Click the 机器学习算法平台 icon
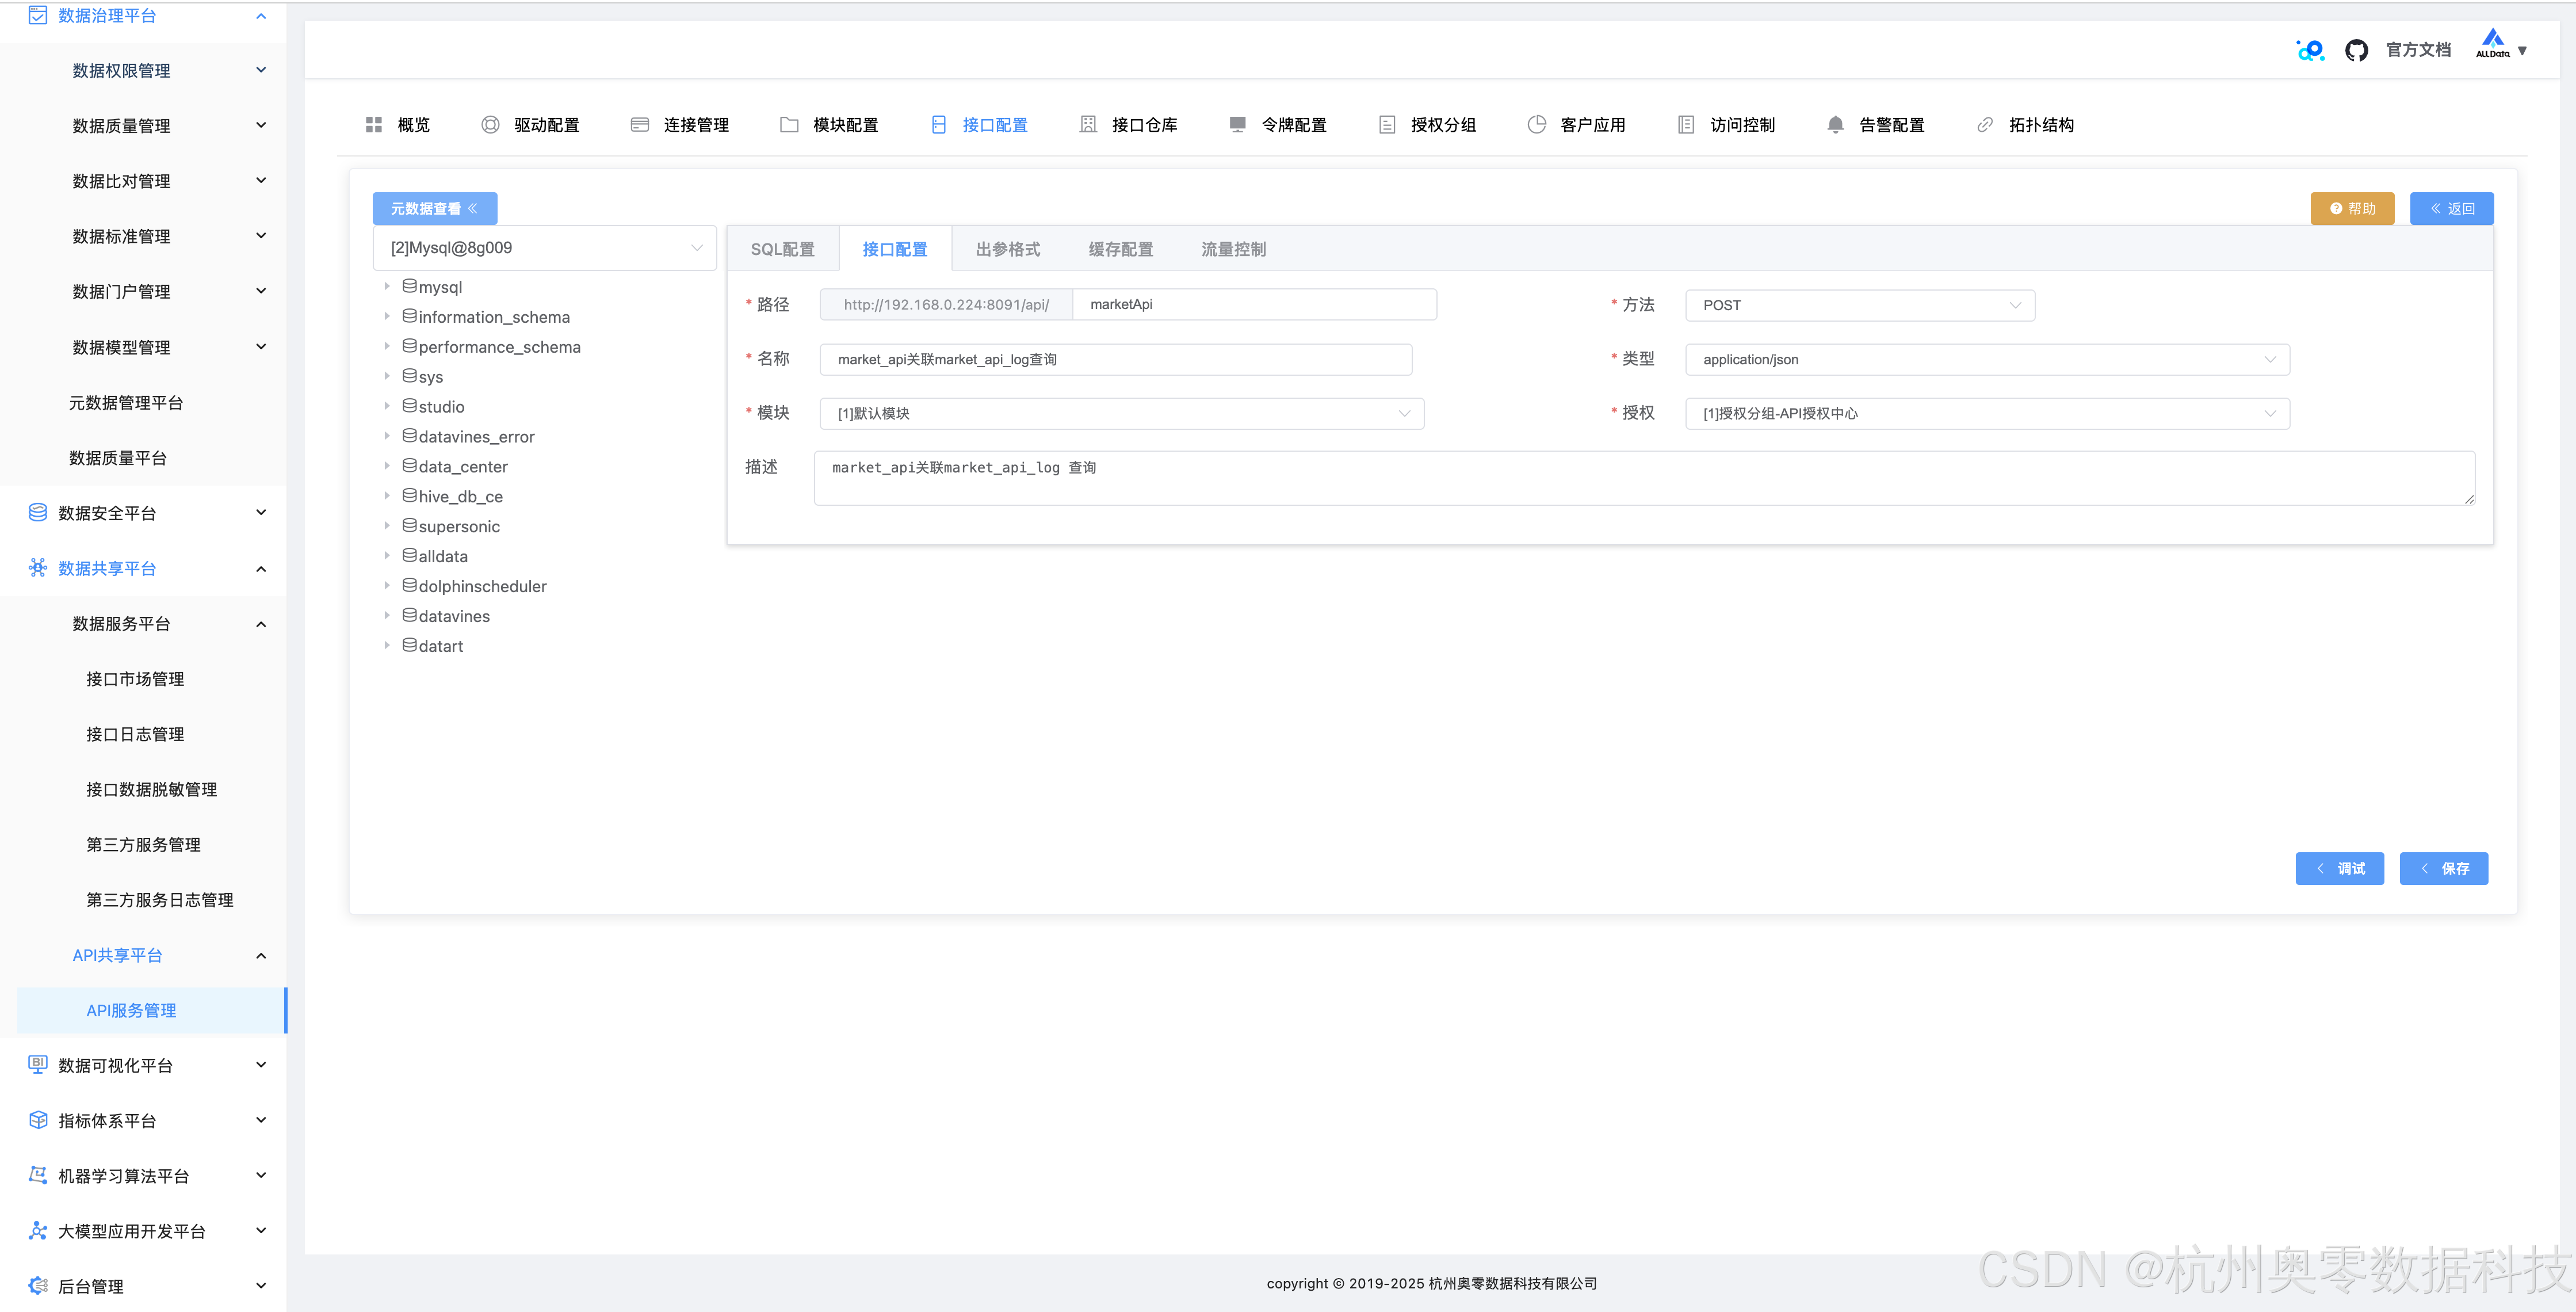The width and height of the screenshot is (2576, 1312). (x=38, y=1176)
